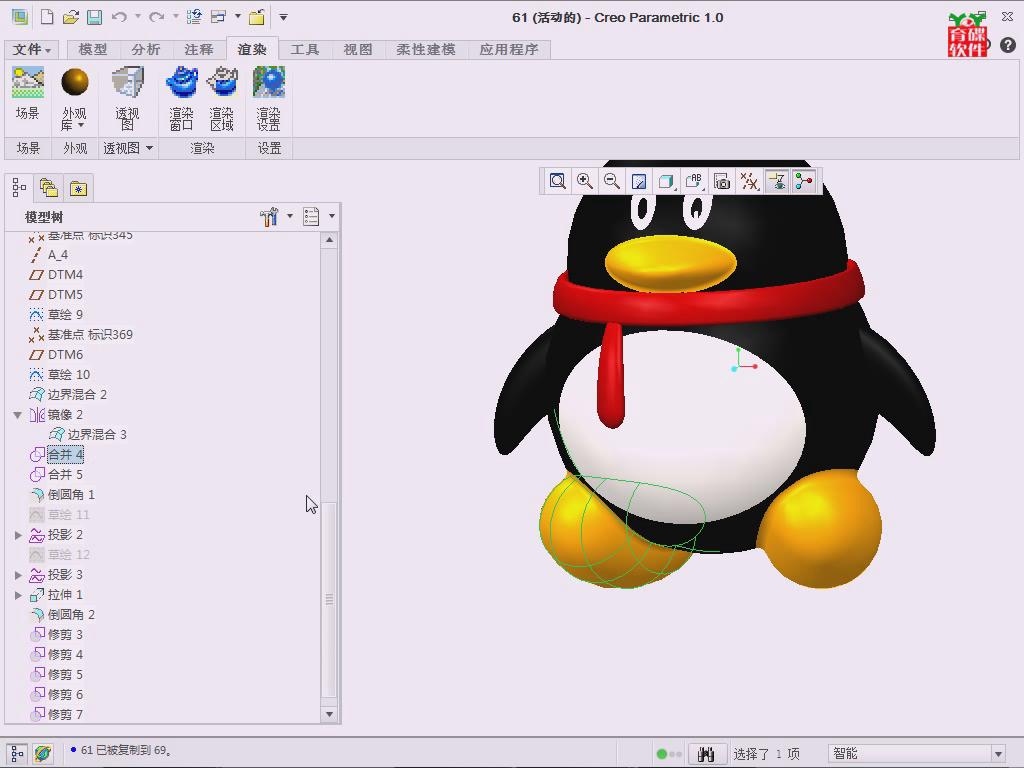Click the Windows switch icon in quick toolbar
This screenshot has height=768, width=1024.
(x=218, y=17)
